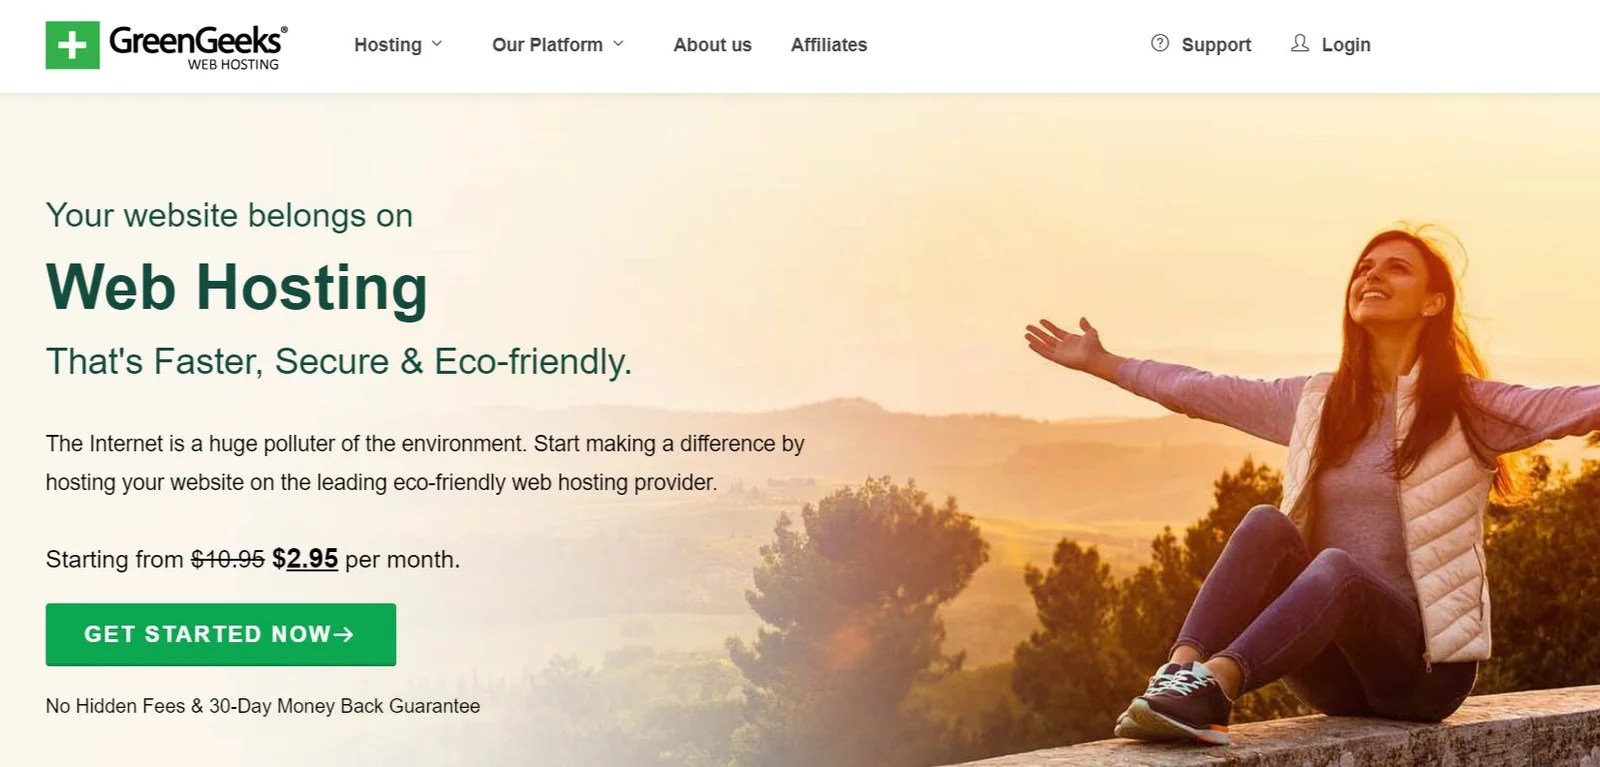1600x767 pixels.
Task: Click the Get Started Now button
Action: click(x=221, y=634)
